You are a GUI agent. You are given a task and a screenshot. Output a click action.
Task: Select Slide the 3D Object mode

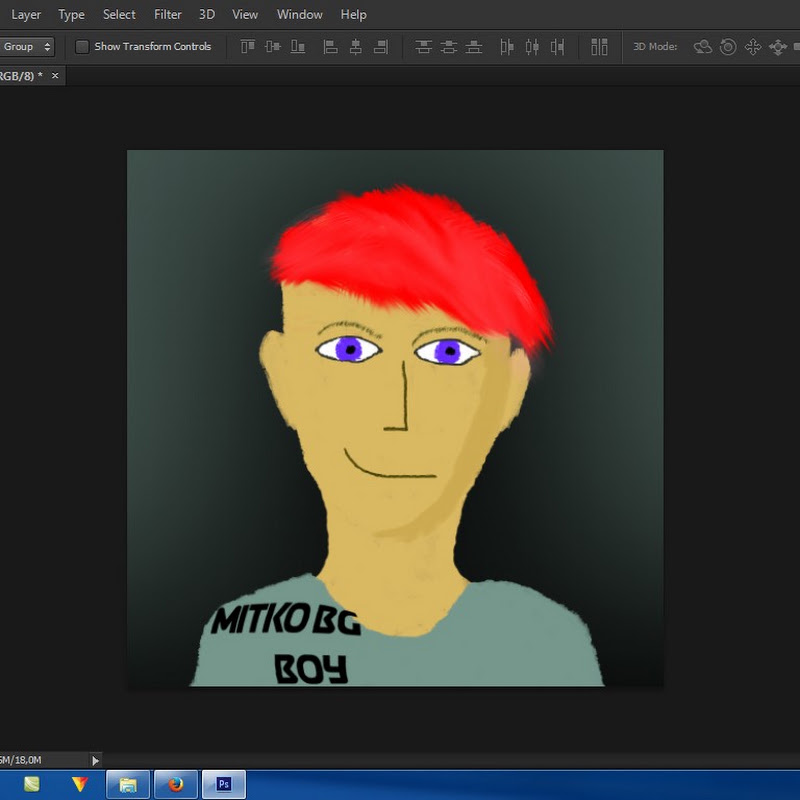click(x=778, y=47)
